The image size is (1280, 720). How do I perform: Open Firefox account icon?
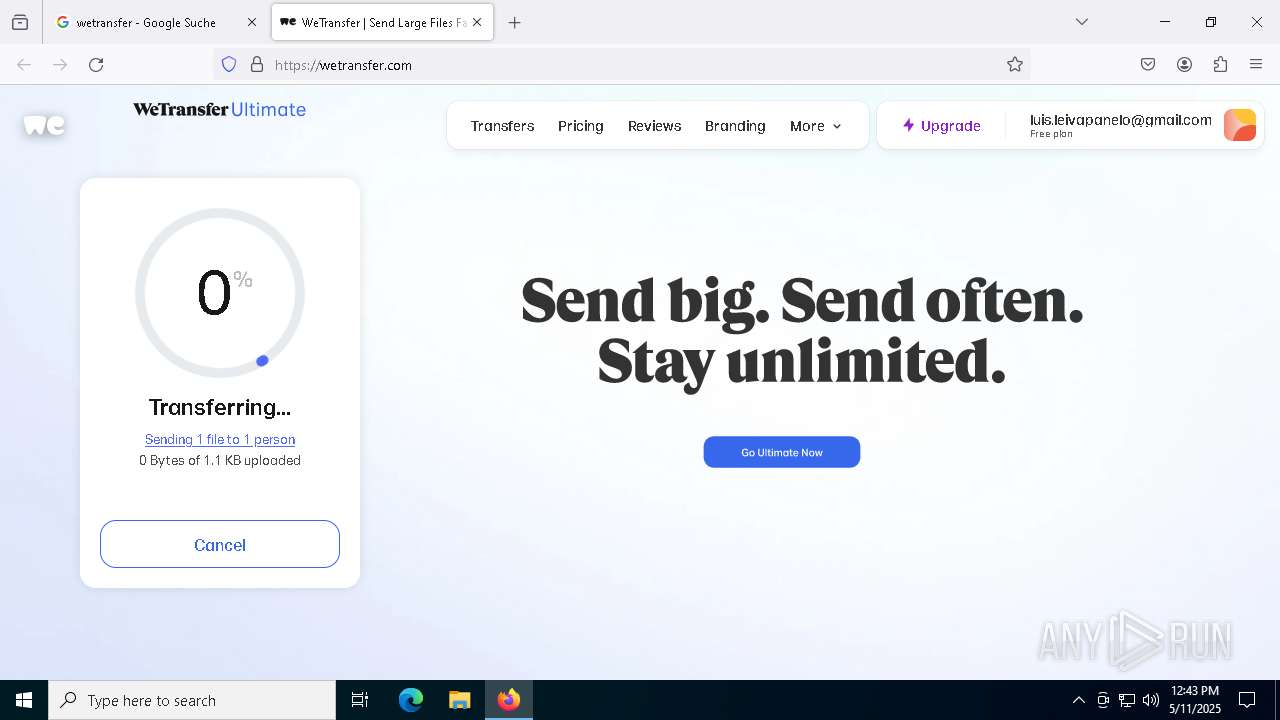1184,65
